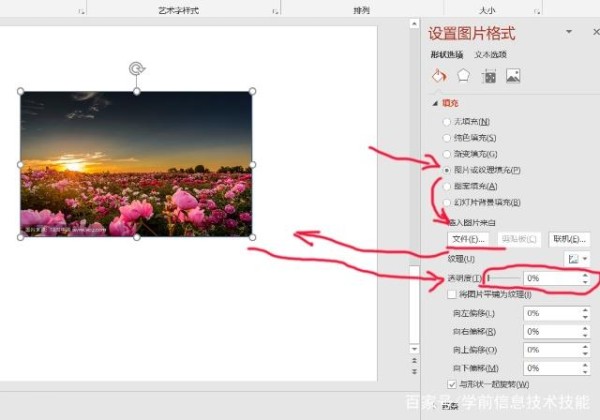This screenshot has width=600, height=420.
Task: Switch to the 文本选项 tab
Action: click(x=490, y=54)
